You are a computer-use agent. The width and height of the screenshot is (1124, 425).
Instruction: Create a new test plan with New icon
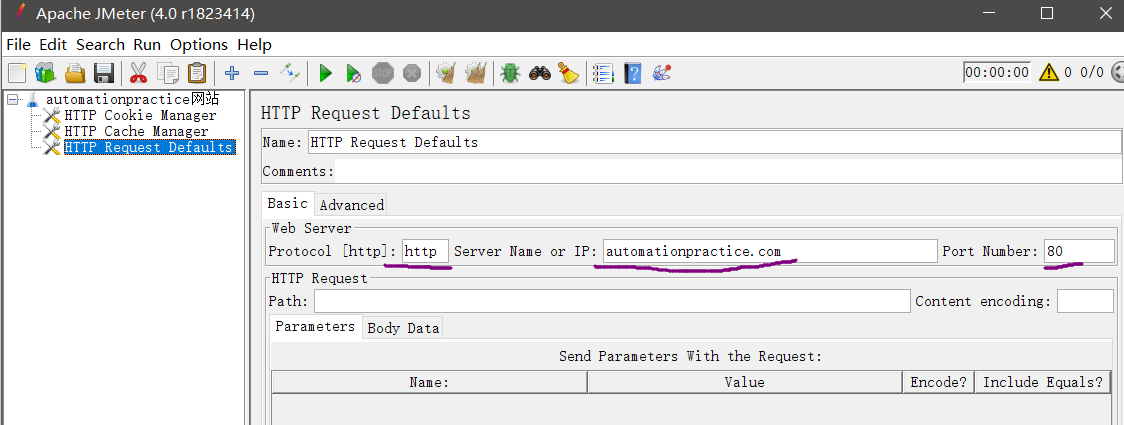point(16,72)
